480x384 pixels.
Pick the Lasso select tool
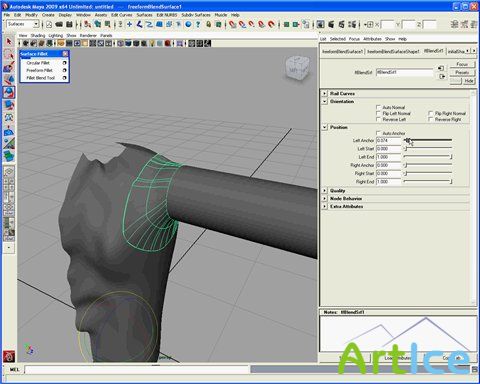pyautogui.click(x=9, y=54)
